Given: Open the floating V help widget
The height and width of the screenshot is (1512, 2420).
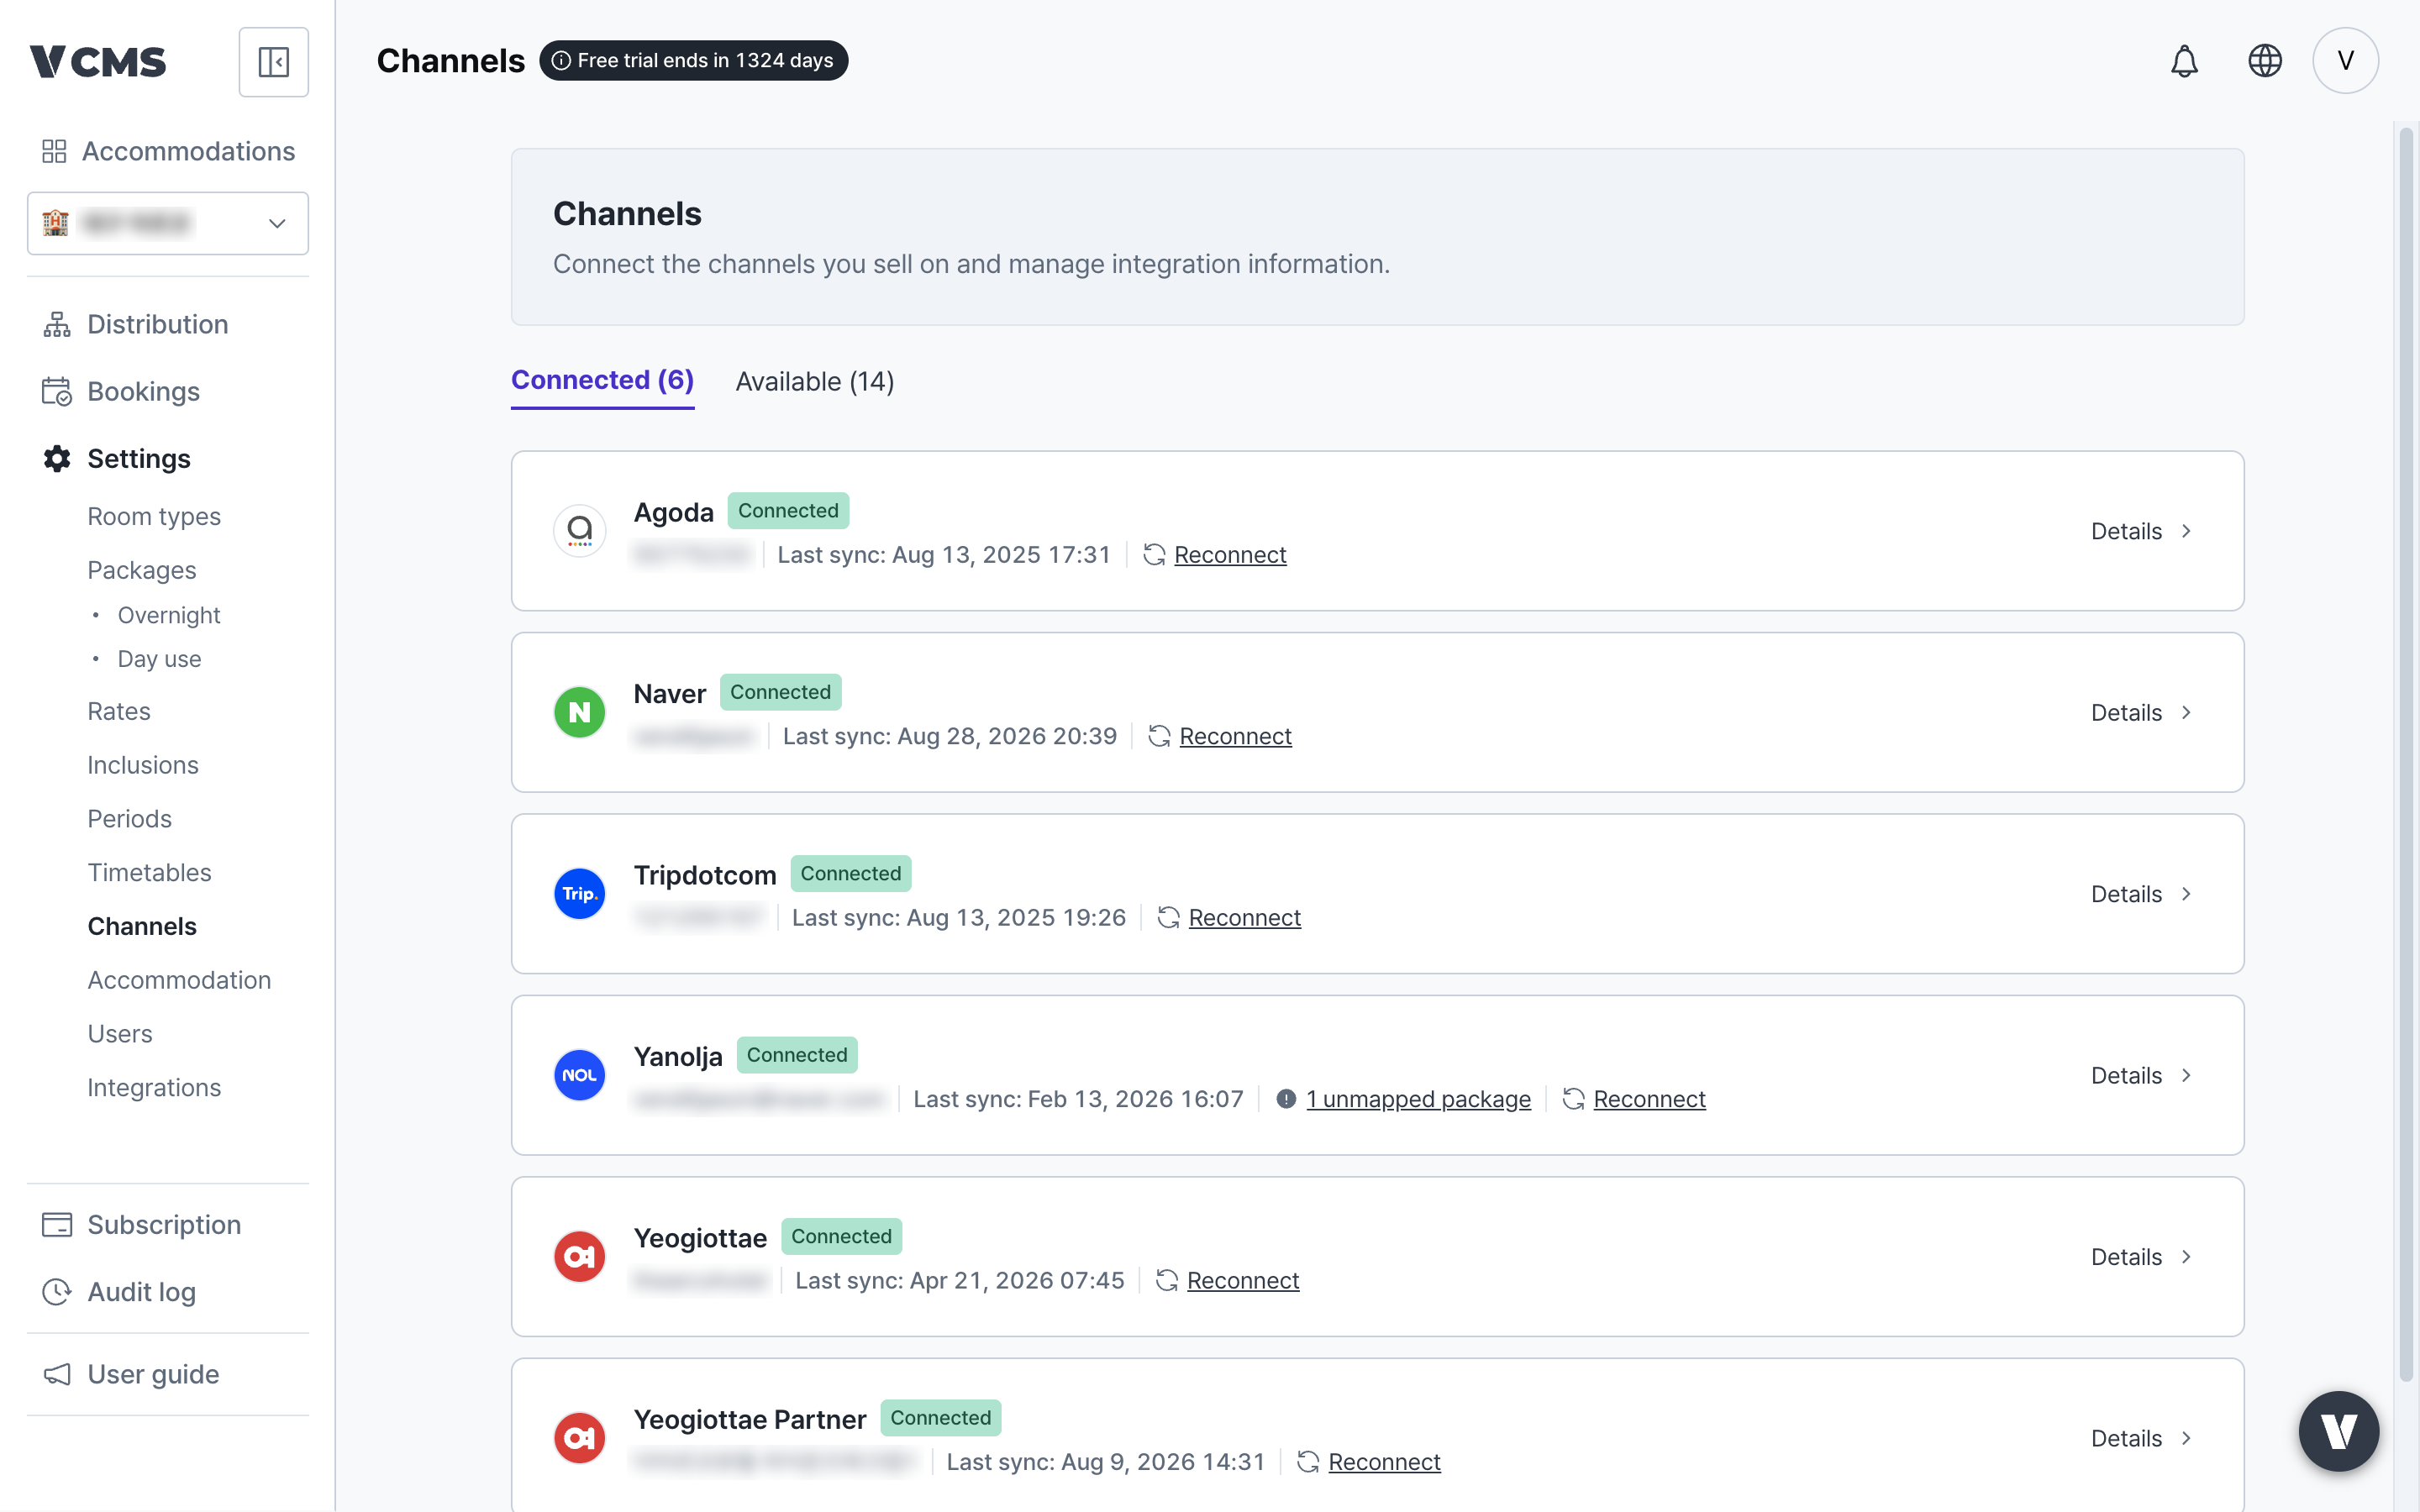Looking at the screenshot, I should (2339, 1431).
